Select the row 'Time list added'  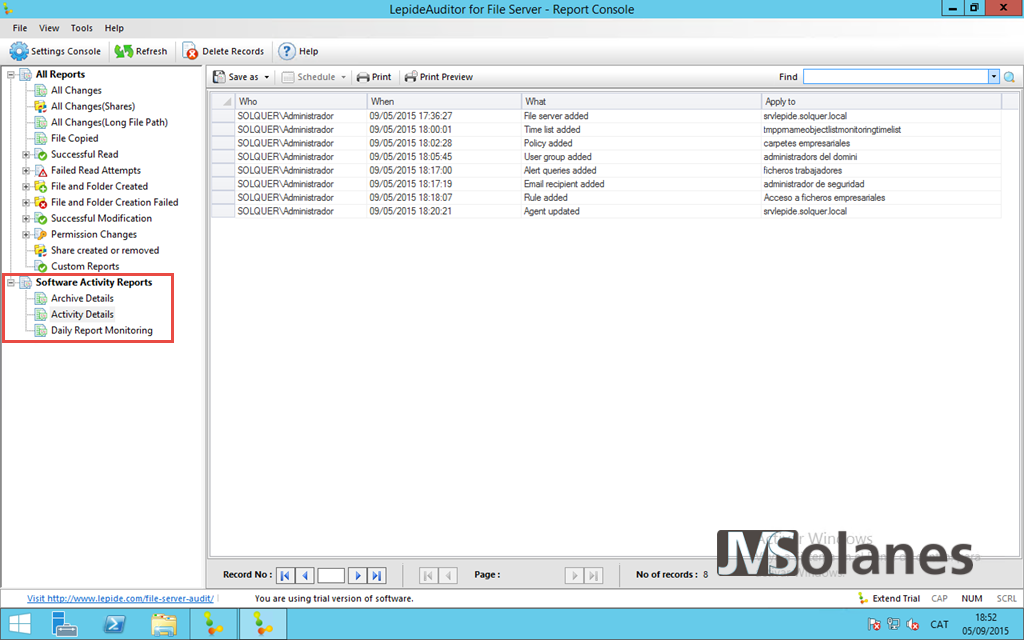click(605, 129)
